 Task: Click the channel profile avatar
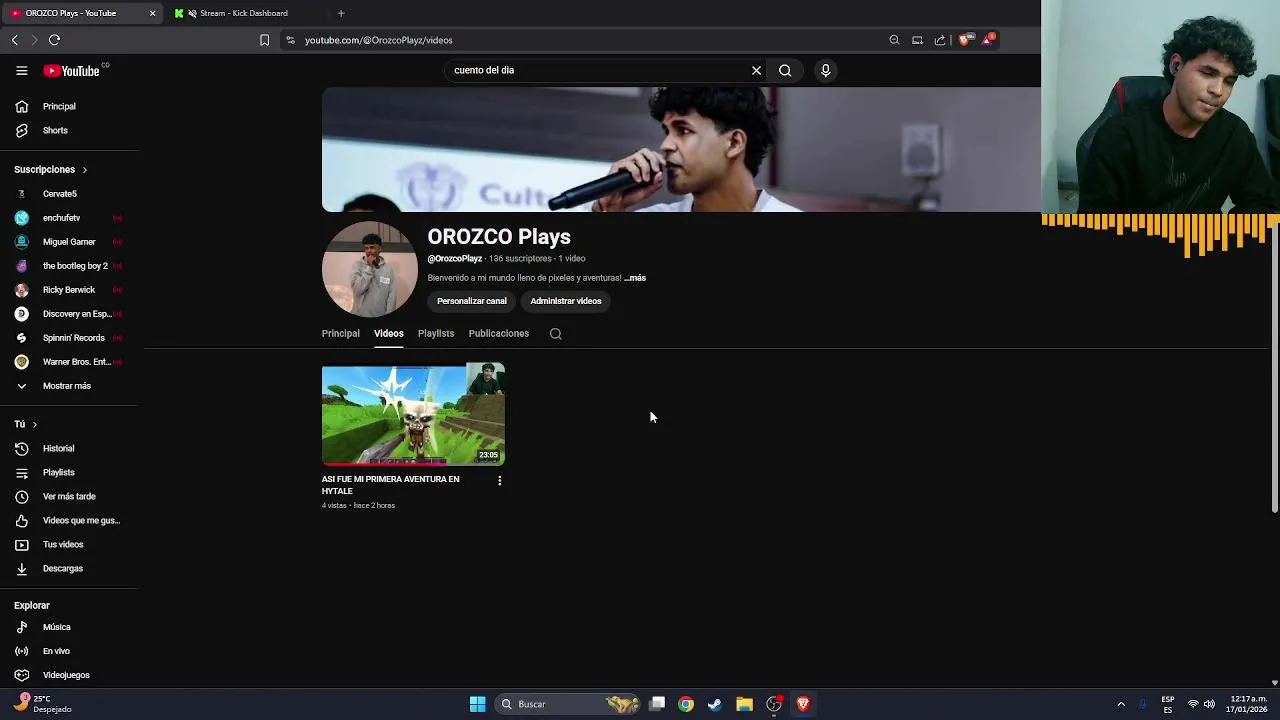tap(369, 270)
